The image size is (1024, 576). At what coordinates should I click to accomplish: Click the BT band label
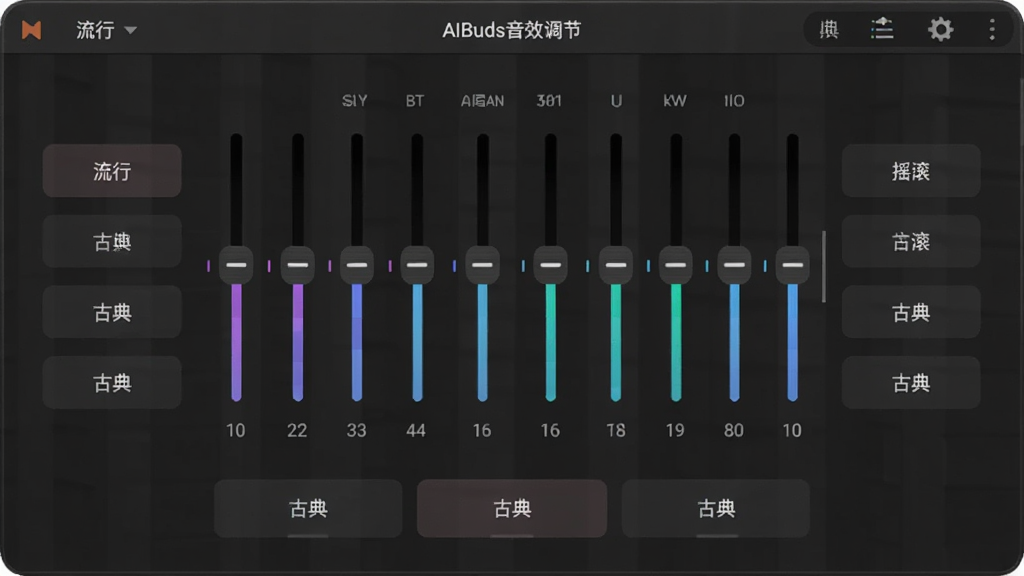click(415, 101)
